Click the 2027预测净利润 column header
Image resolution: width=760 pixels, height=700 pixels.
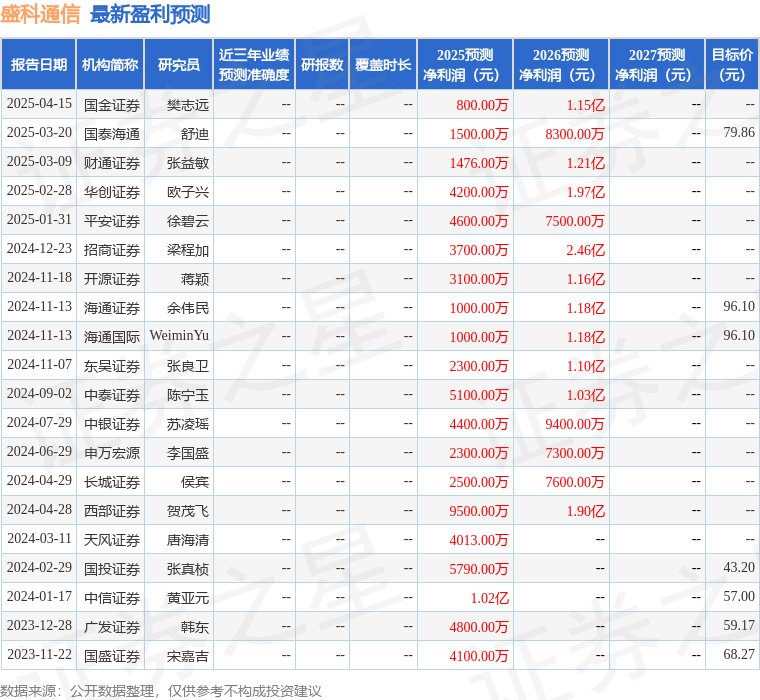pos(657,65)
